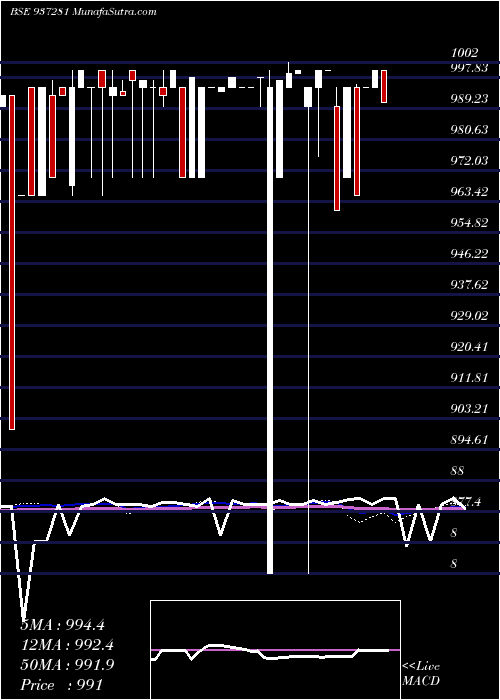The image size is (500, 700).
Task: Click the 911.81 price axis label
Action: tap(470, 378)
